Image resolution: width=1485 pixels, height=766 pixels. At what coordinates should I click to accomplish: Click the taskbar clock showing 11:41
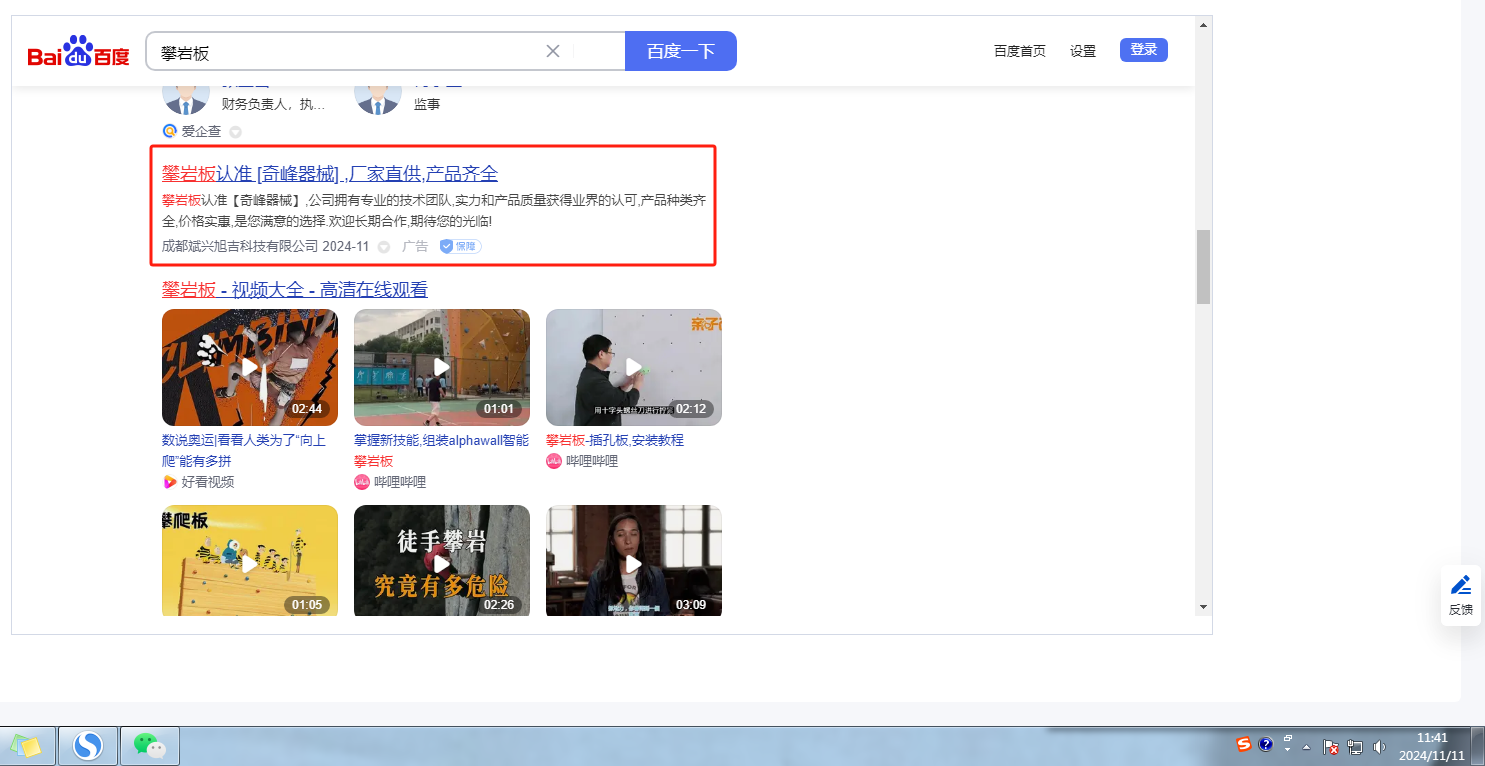1431,746
